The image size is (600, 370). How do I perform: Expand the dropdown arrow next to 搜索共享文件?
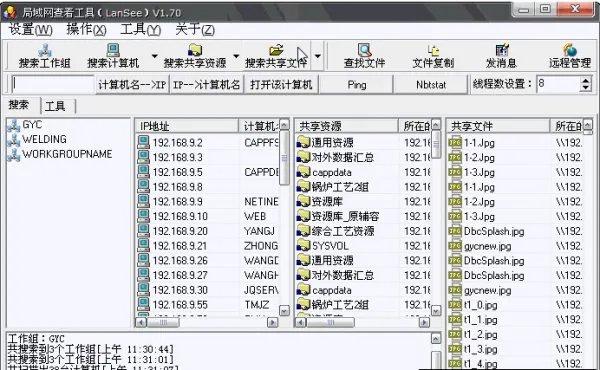[318, 56]
